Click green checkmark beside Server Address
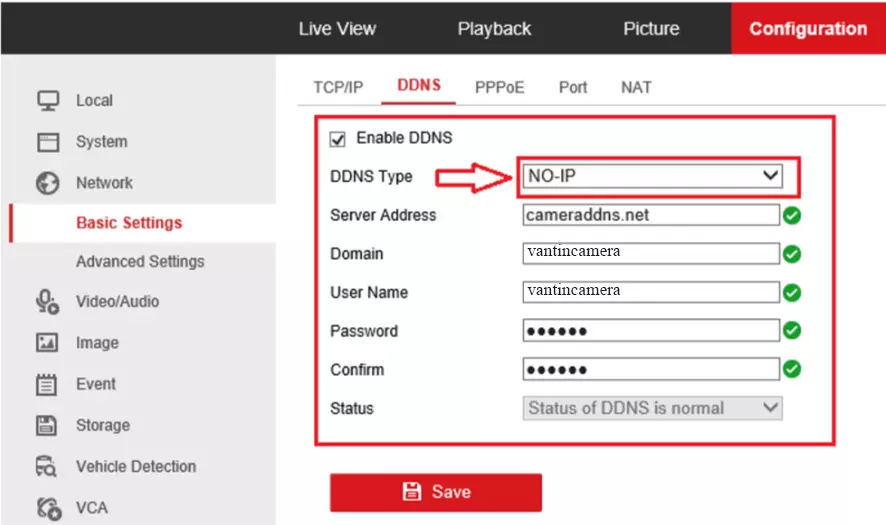This screenshot has width=886, height=525. [x=792, y=215]
